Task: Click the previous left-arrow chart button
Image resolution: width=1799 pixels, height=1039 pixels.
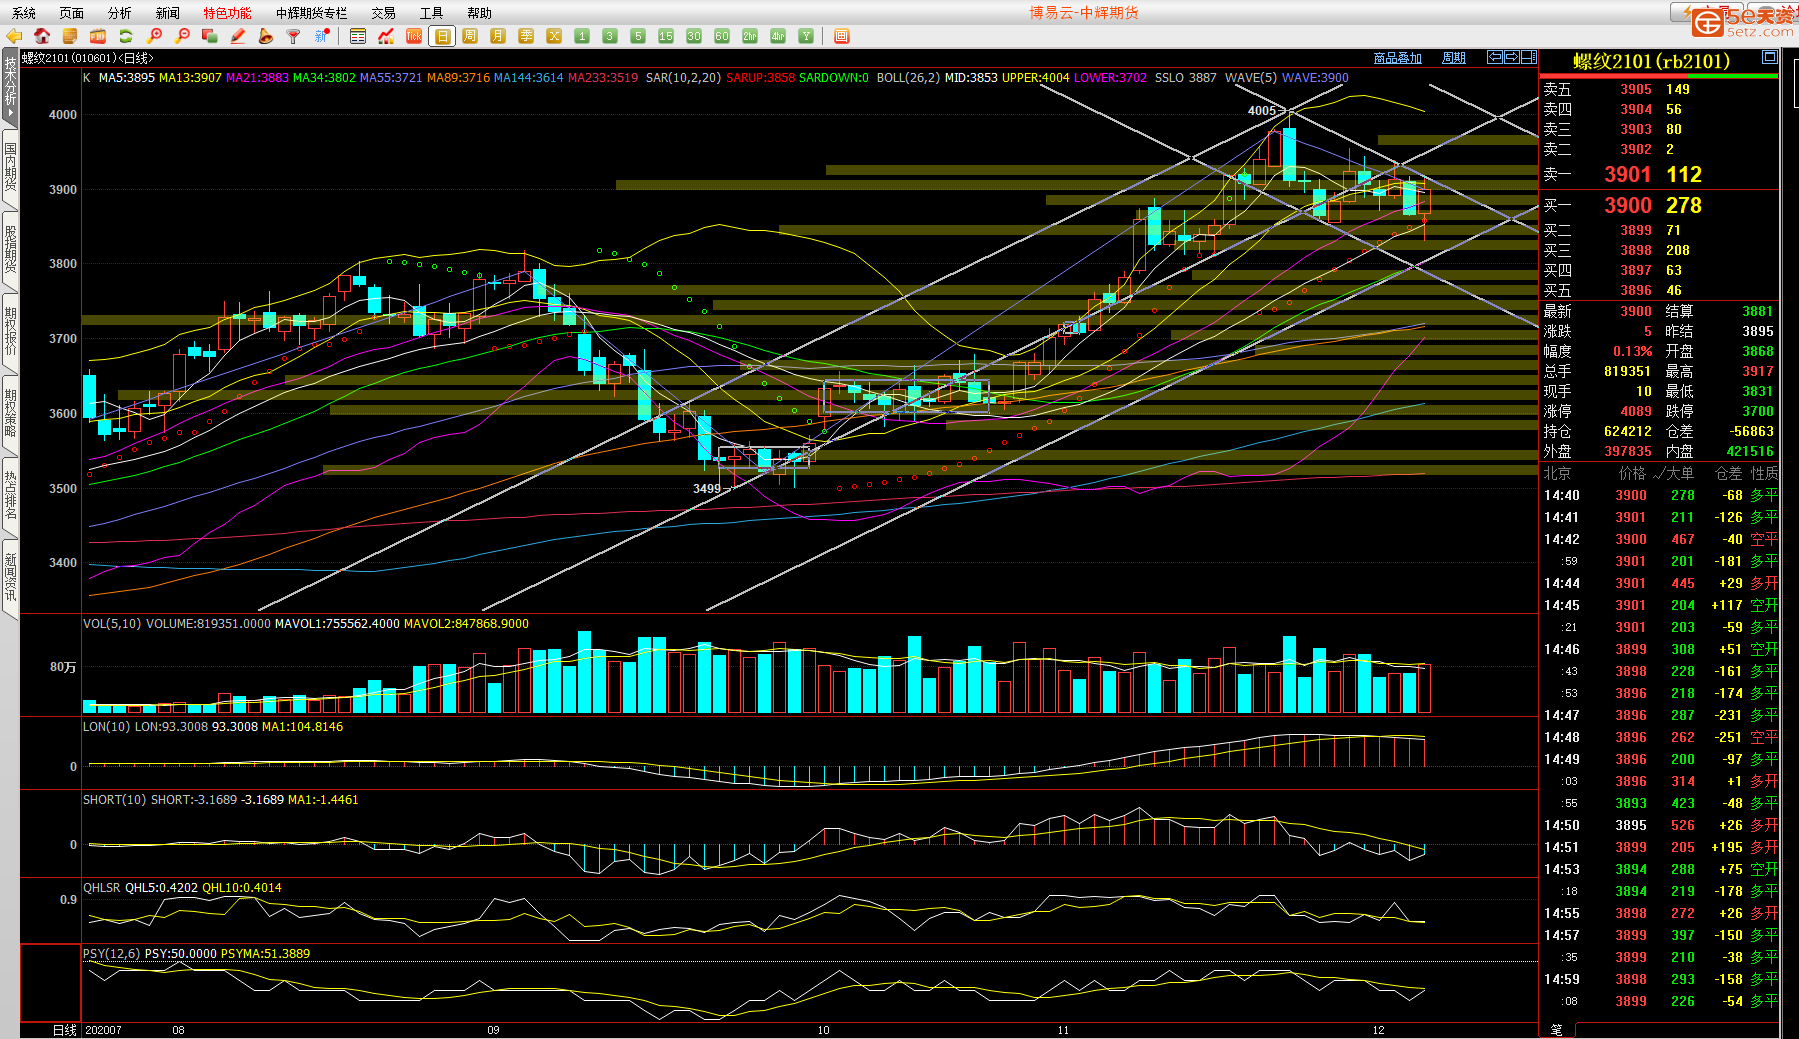Action: tap(1495, 57)
